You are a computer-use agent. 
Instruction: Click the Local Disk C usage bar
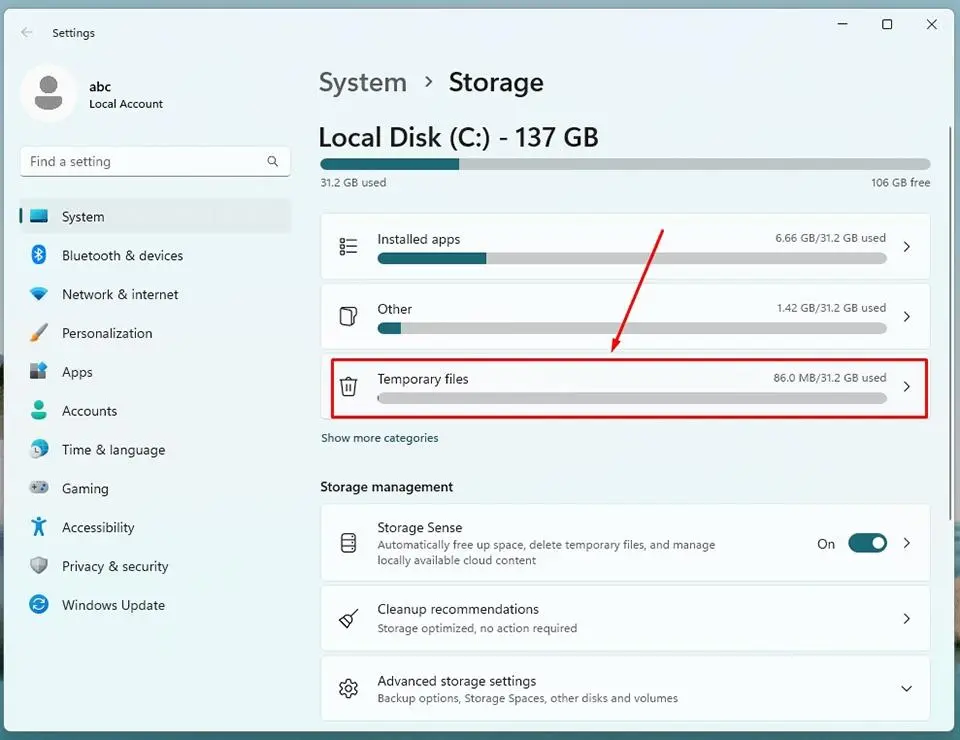coord(625,164)
